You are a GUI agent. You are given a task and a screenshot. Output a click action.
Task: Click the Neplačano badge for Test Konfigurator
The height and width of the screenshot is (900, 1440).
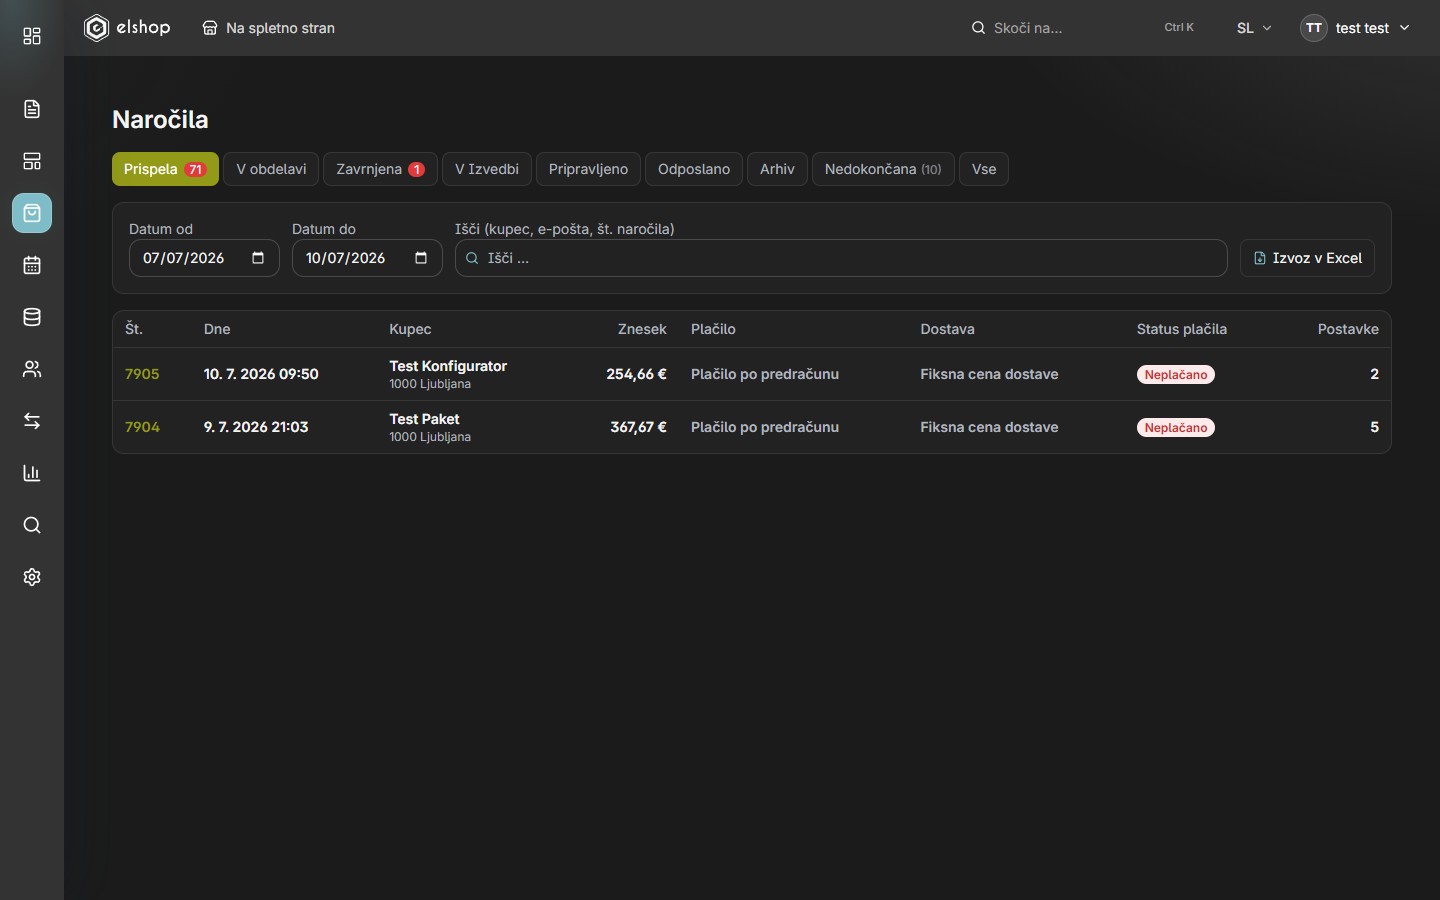click(1176, 374)
